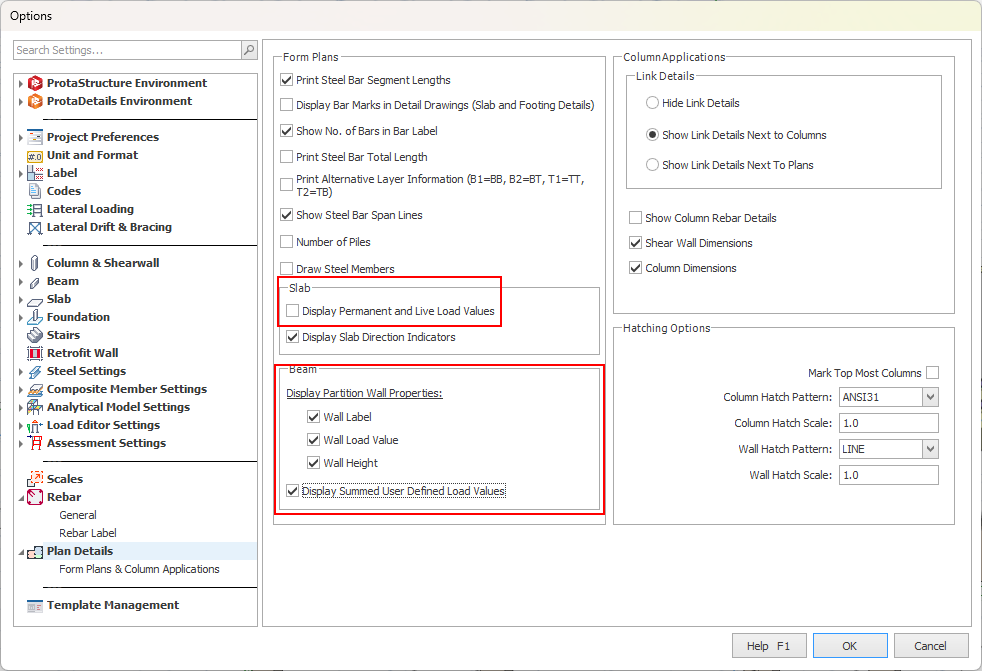
Task: Open the Codes settings page
Action: click(x=62, y=190)
